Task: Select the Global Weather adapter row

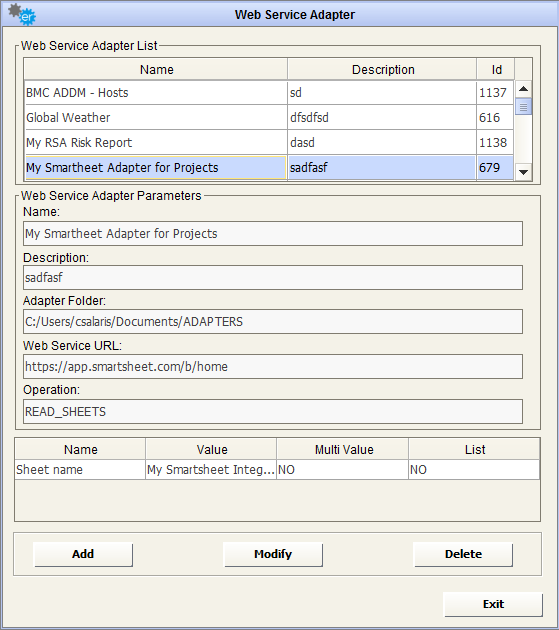Action: [x=269, y=118]
